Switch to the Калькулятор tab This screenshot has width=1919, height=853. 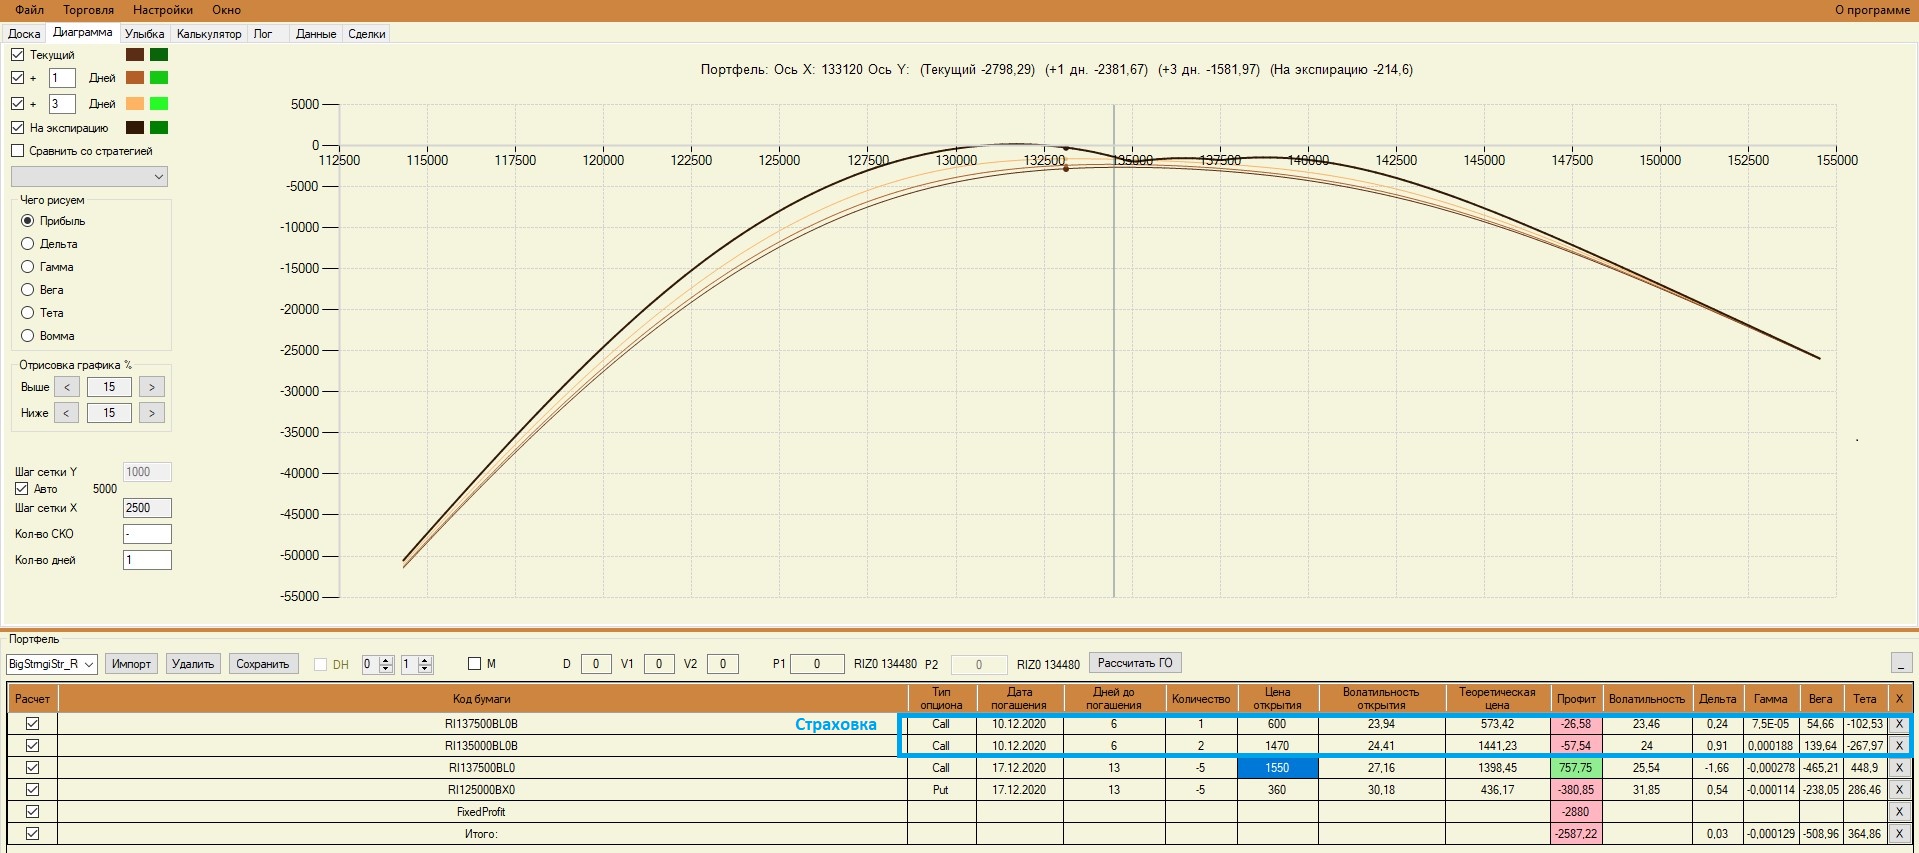[x=209, y=34]
